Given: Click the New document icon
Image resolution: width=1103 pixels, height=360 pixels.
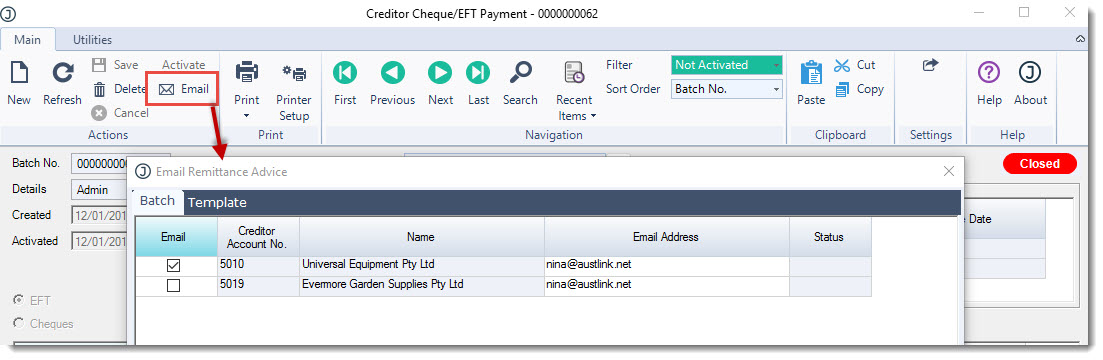Looking at the screenshot, I should click(19, 72).
